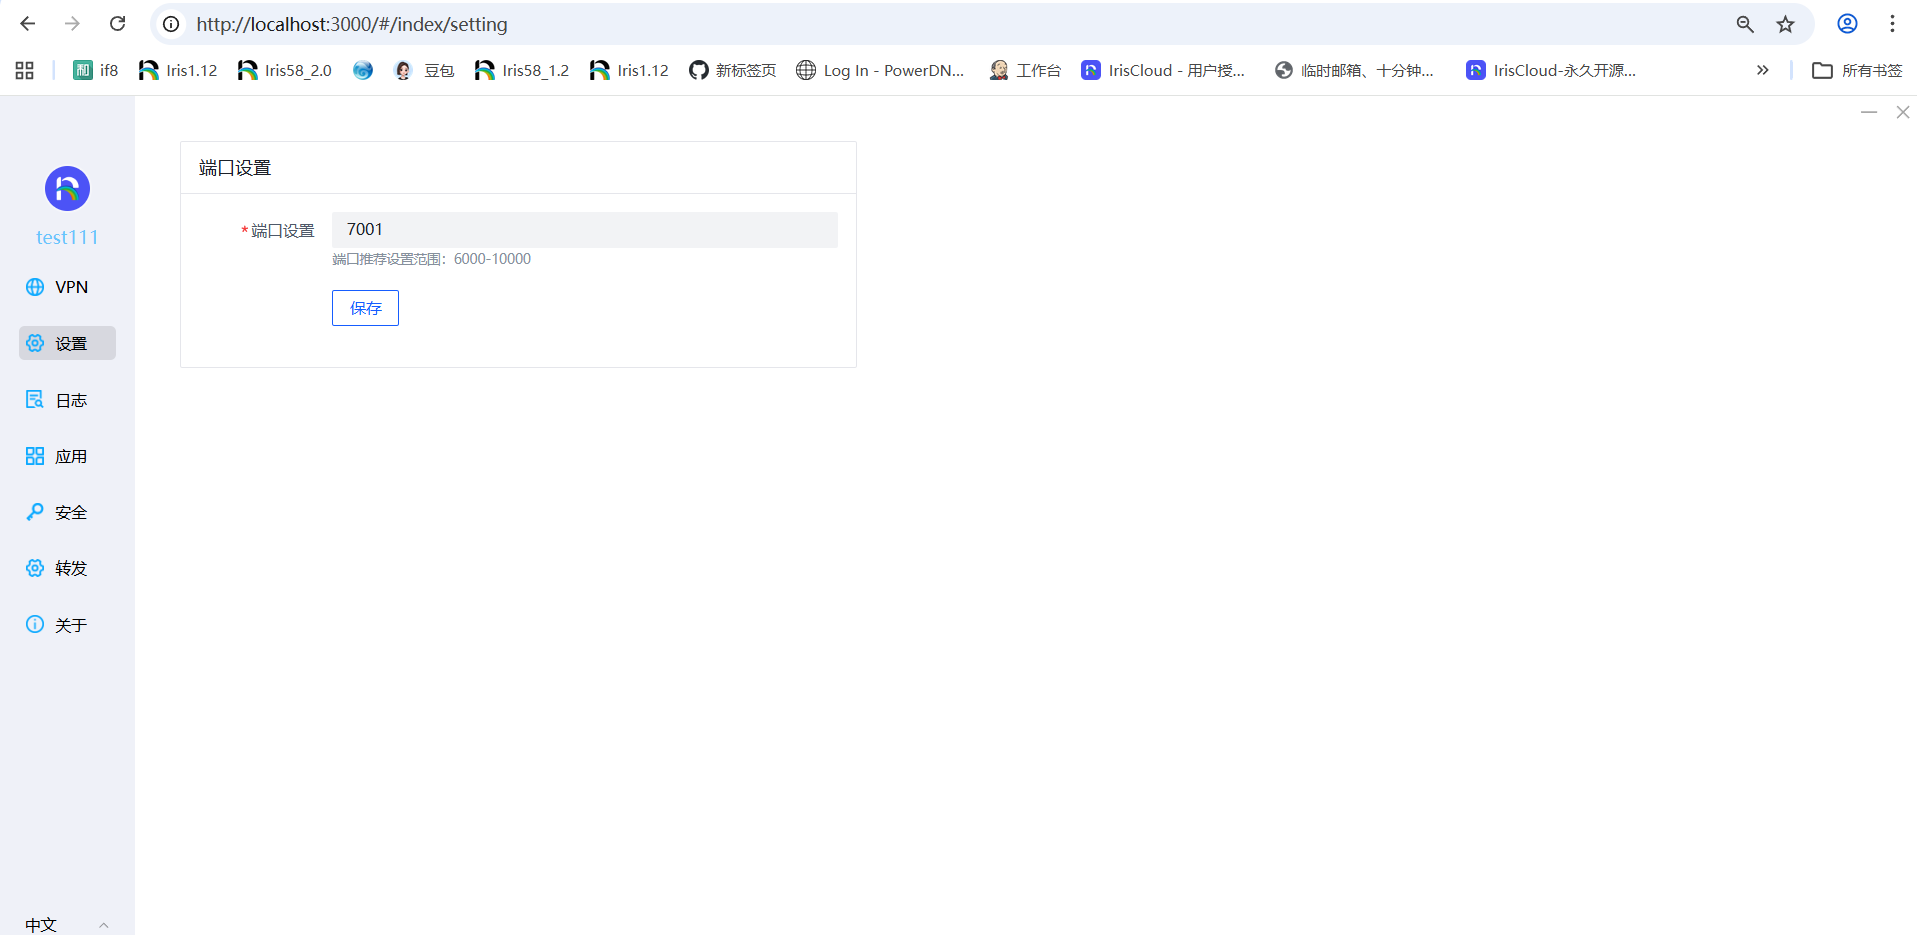Open the Chrome three-dot menu

(x=1892, y=24)
